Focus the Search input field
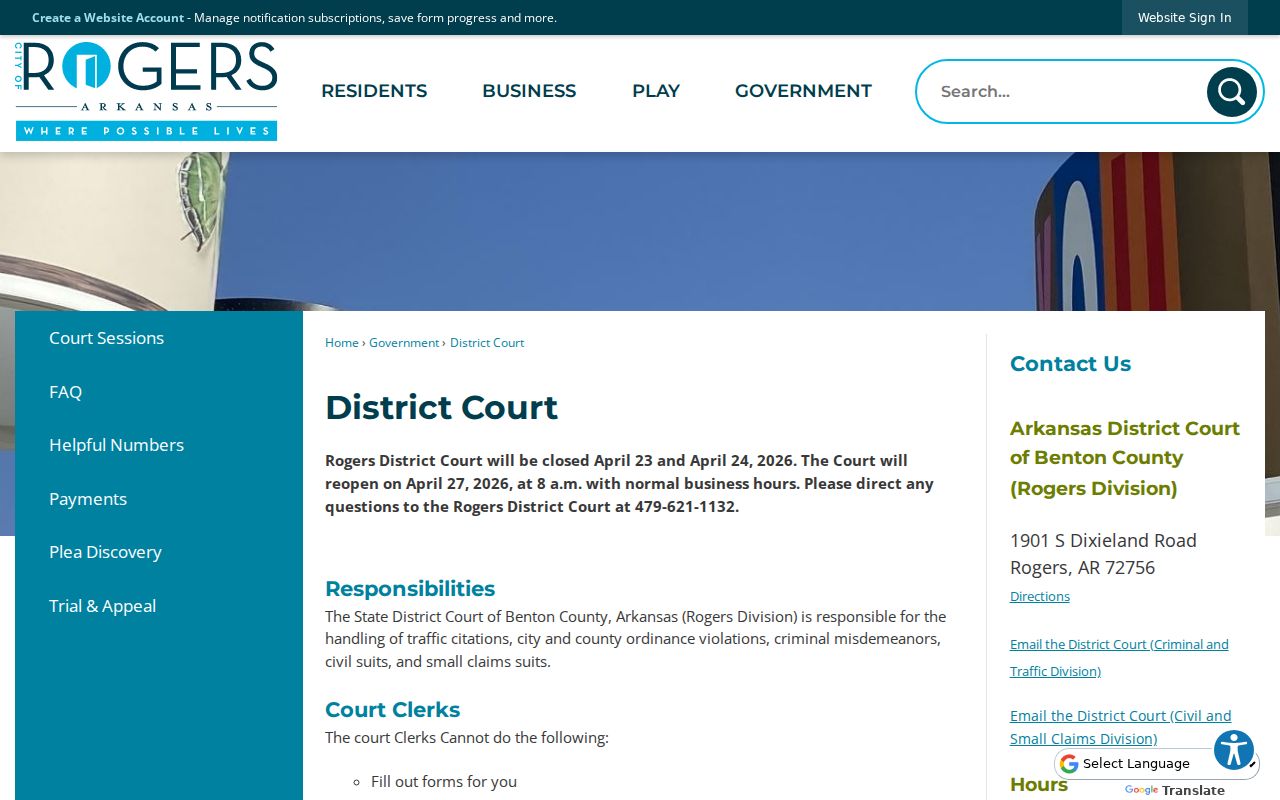This screenshot has height=800, width=1280. click(1068, 92)
